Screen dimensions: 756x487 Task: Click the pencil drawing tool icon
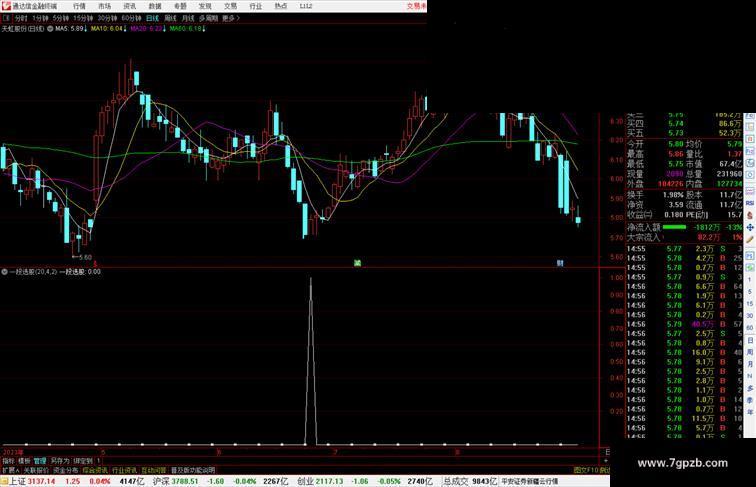(750, 240)
